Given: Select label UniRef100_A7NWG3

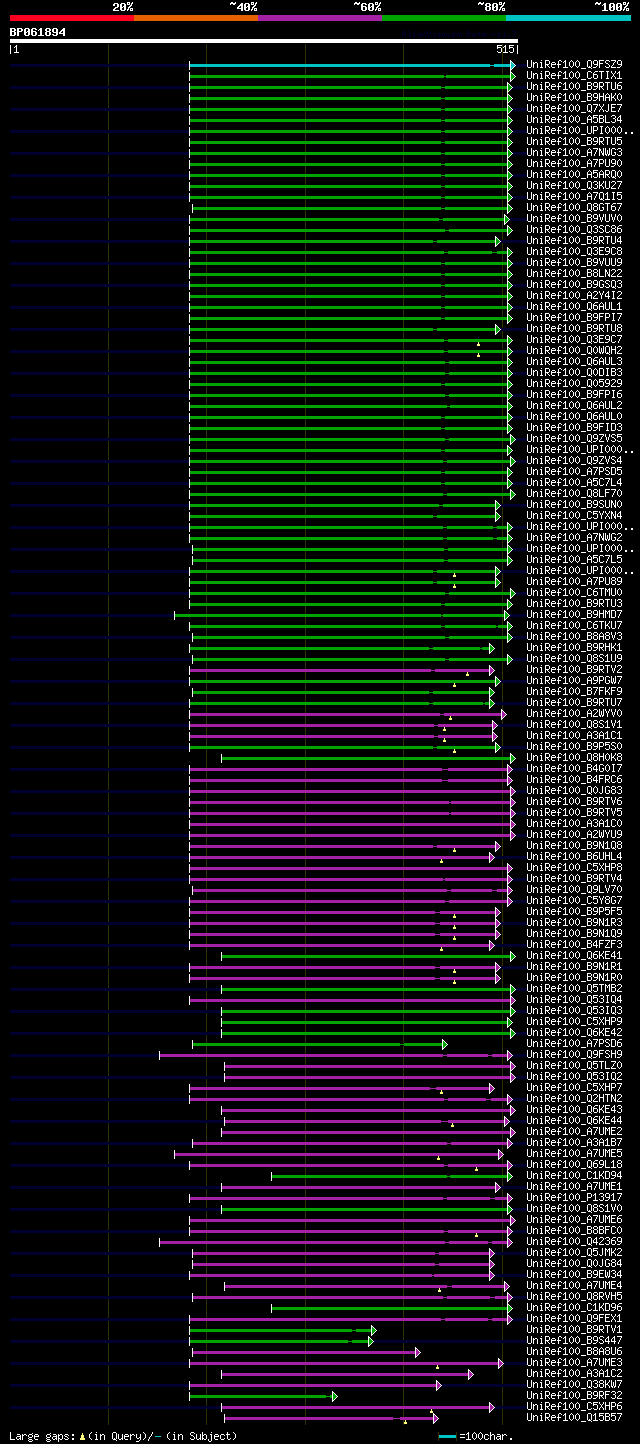Looking at the screenshot, I should point(574,153).
